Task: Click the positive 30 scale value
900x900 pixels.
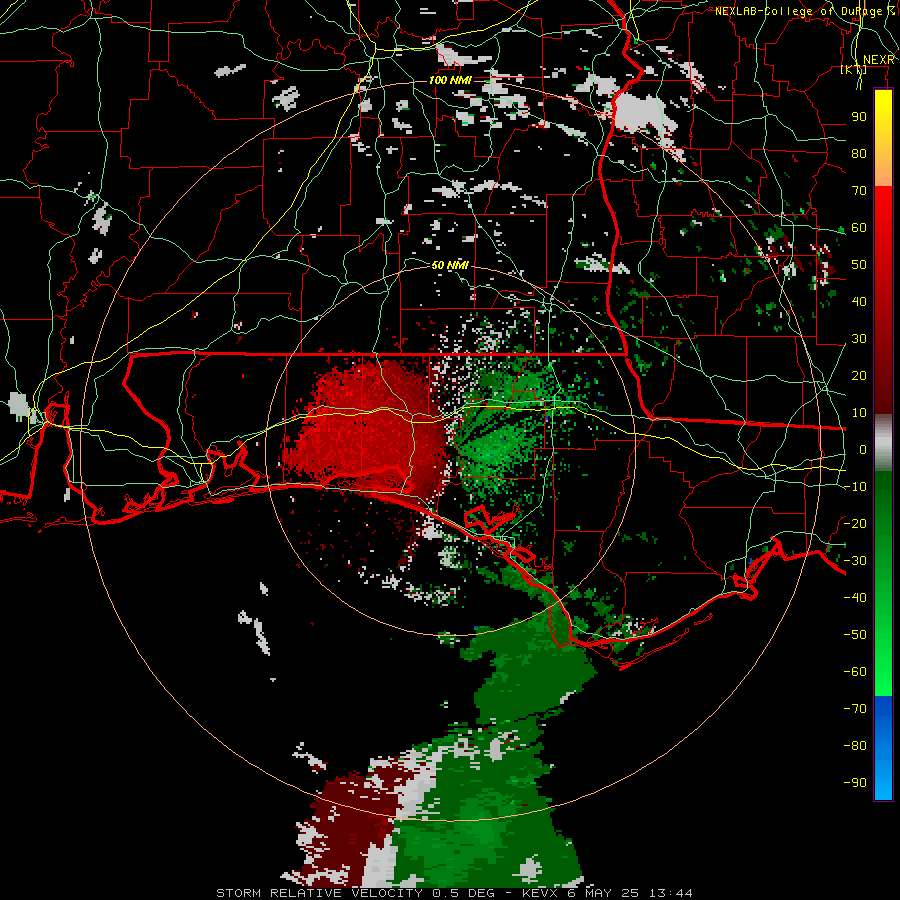Action: coord(859,339)
